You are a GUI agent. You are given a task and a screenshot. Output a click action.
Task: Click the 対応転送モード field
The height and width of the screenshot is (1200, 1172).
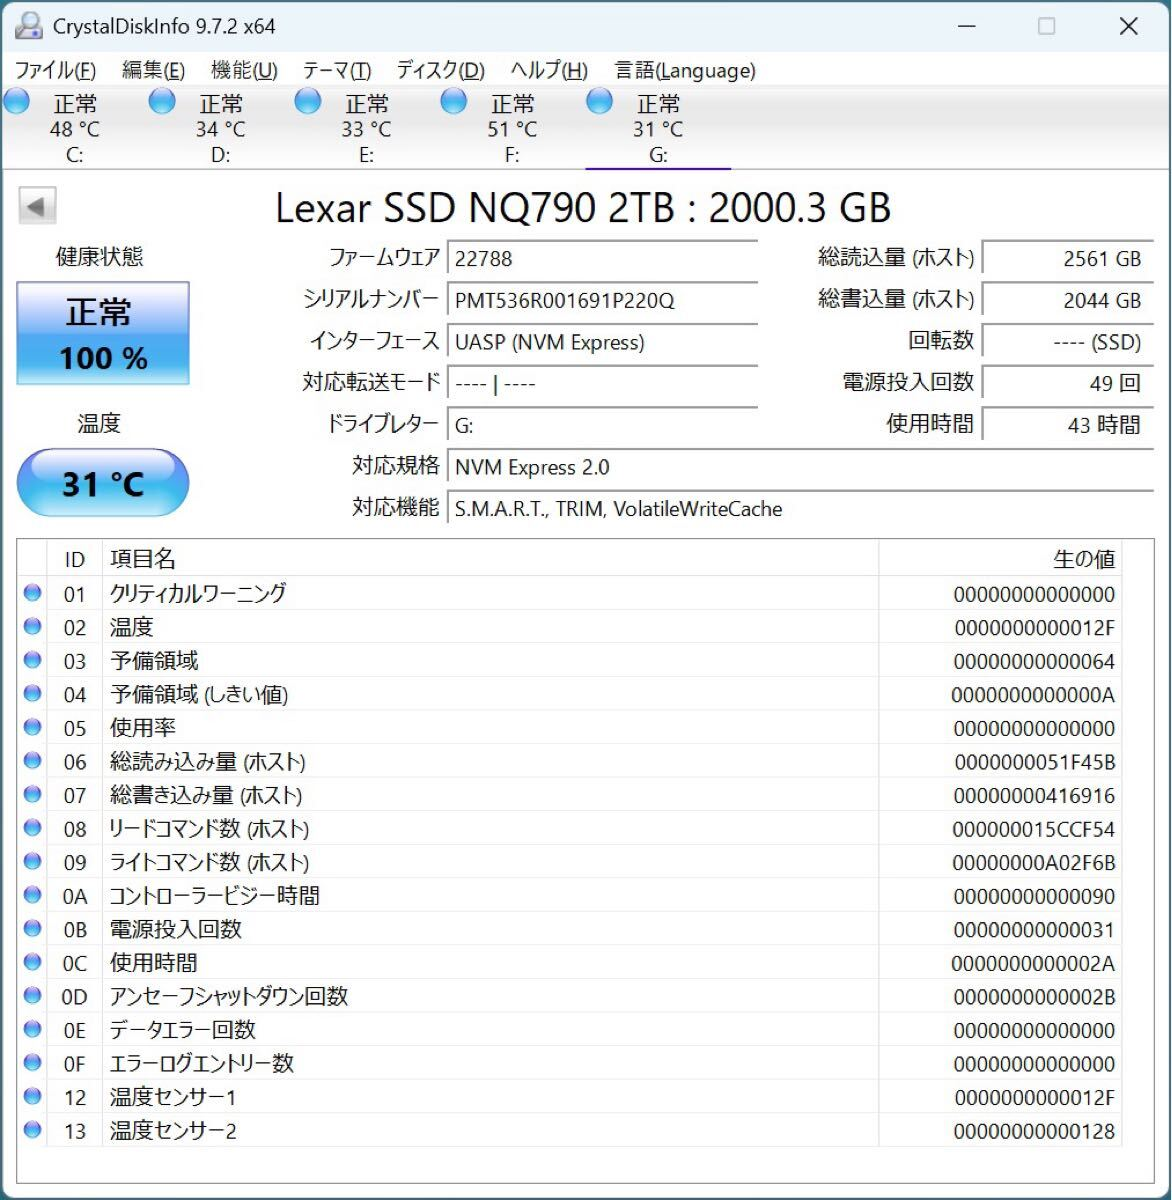(602, 384)
